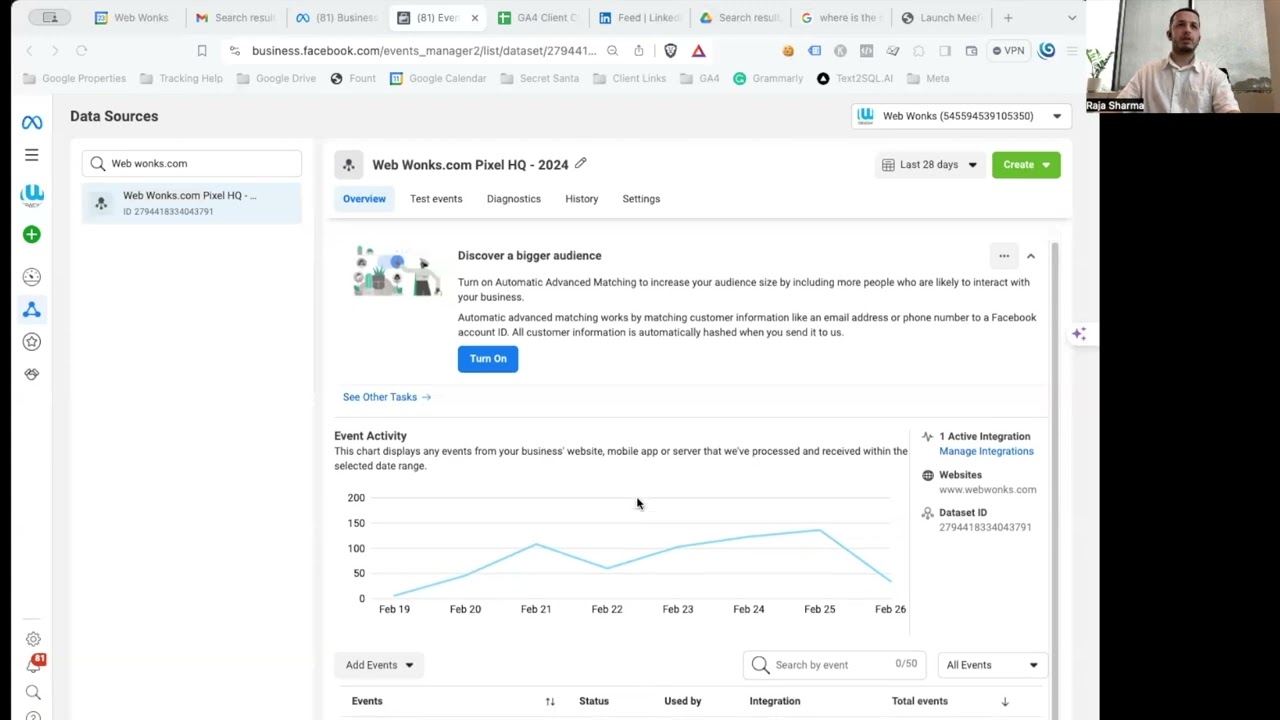Click the Manage Integrations link
Image resolution: width=1280 pixels, height=720 pixels.
tap(986, 451)
